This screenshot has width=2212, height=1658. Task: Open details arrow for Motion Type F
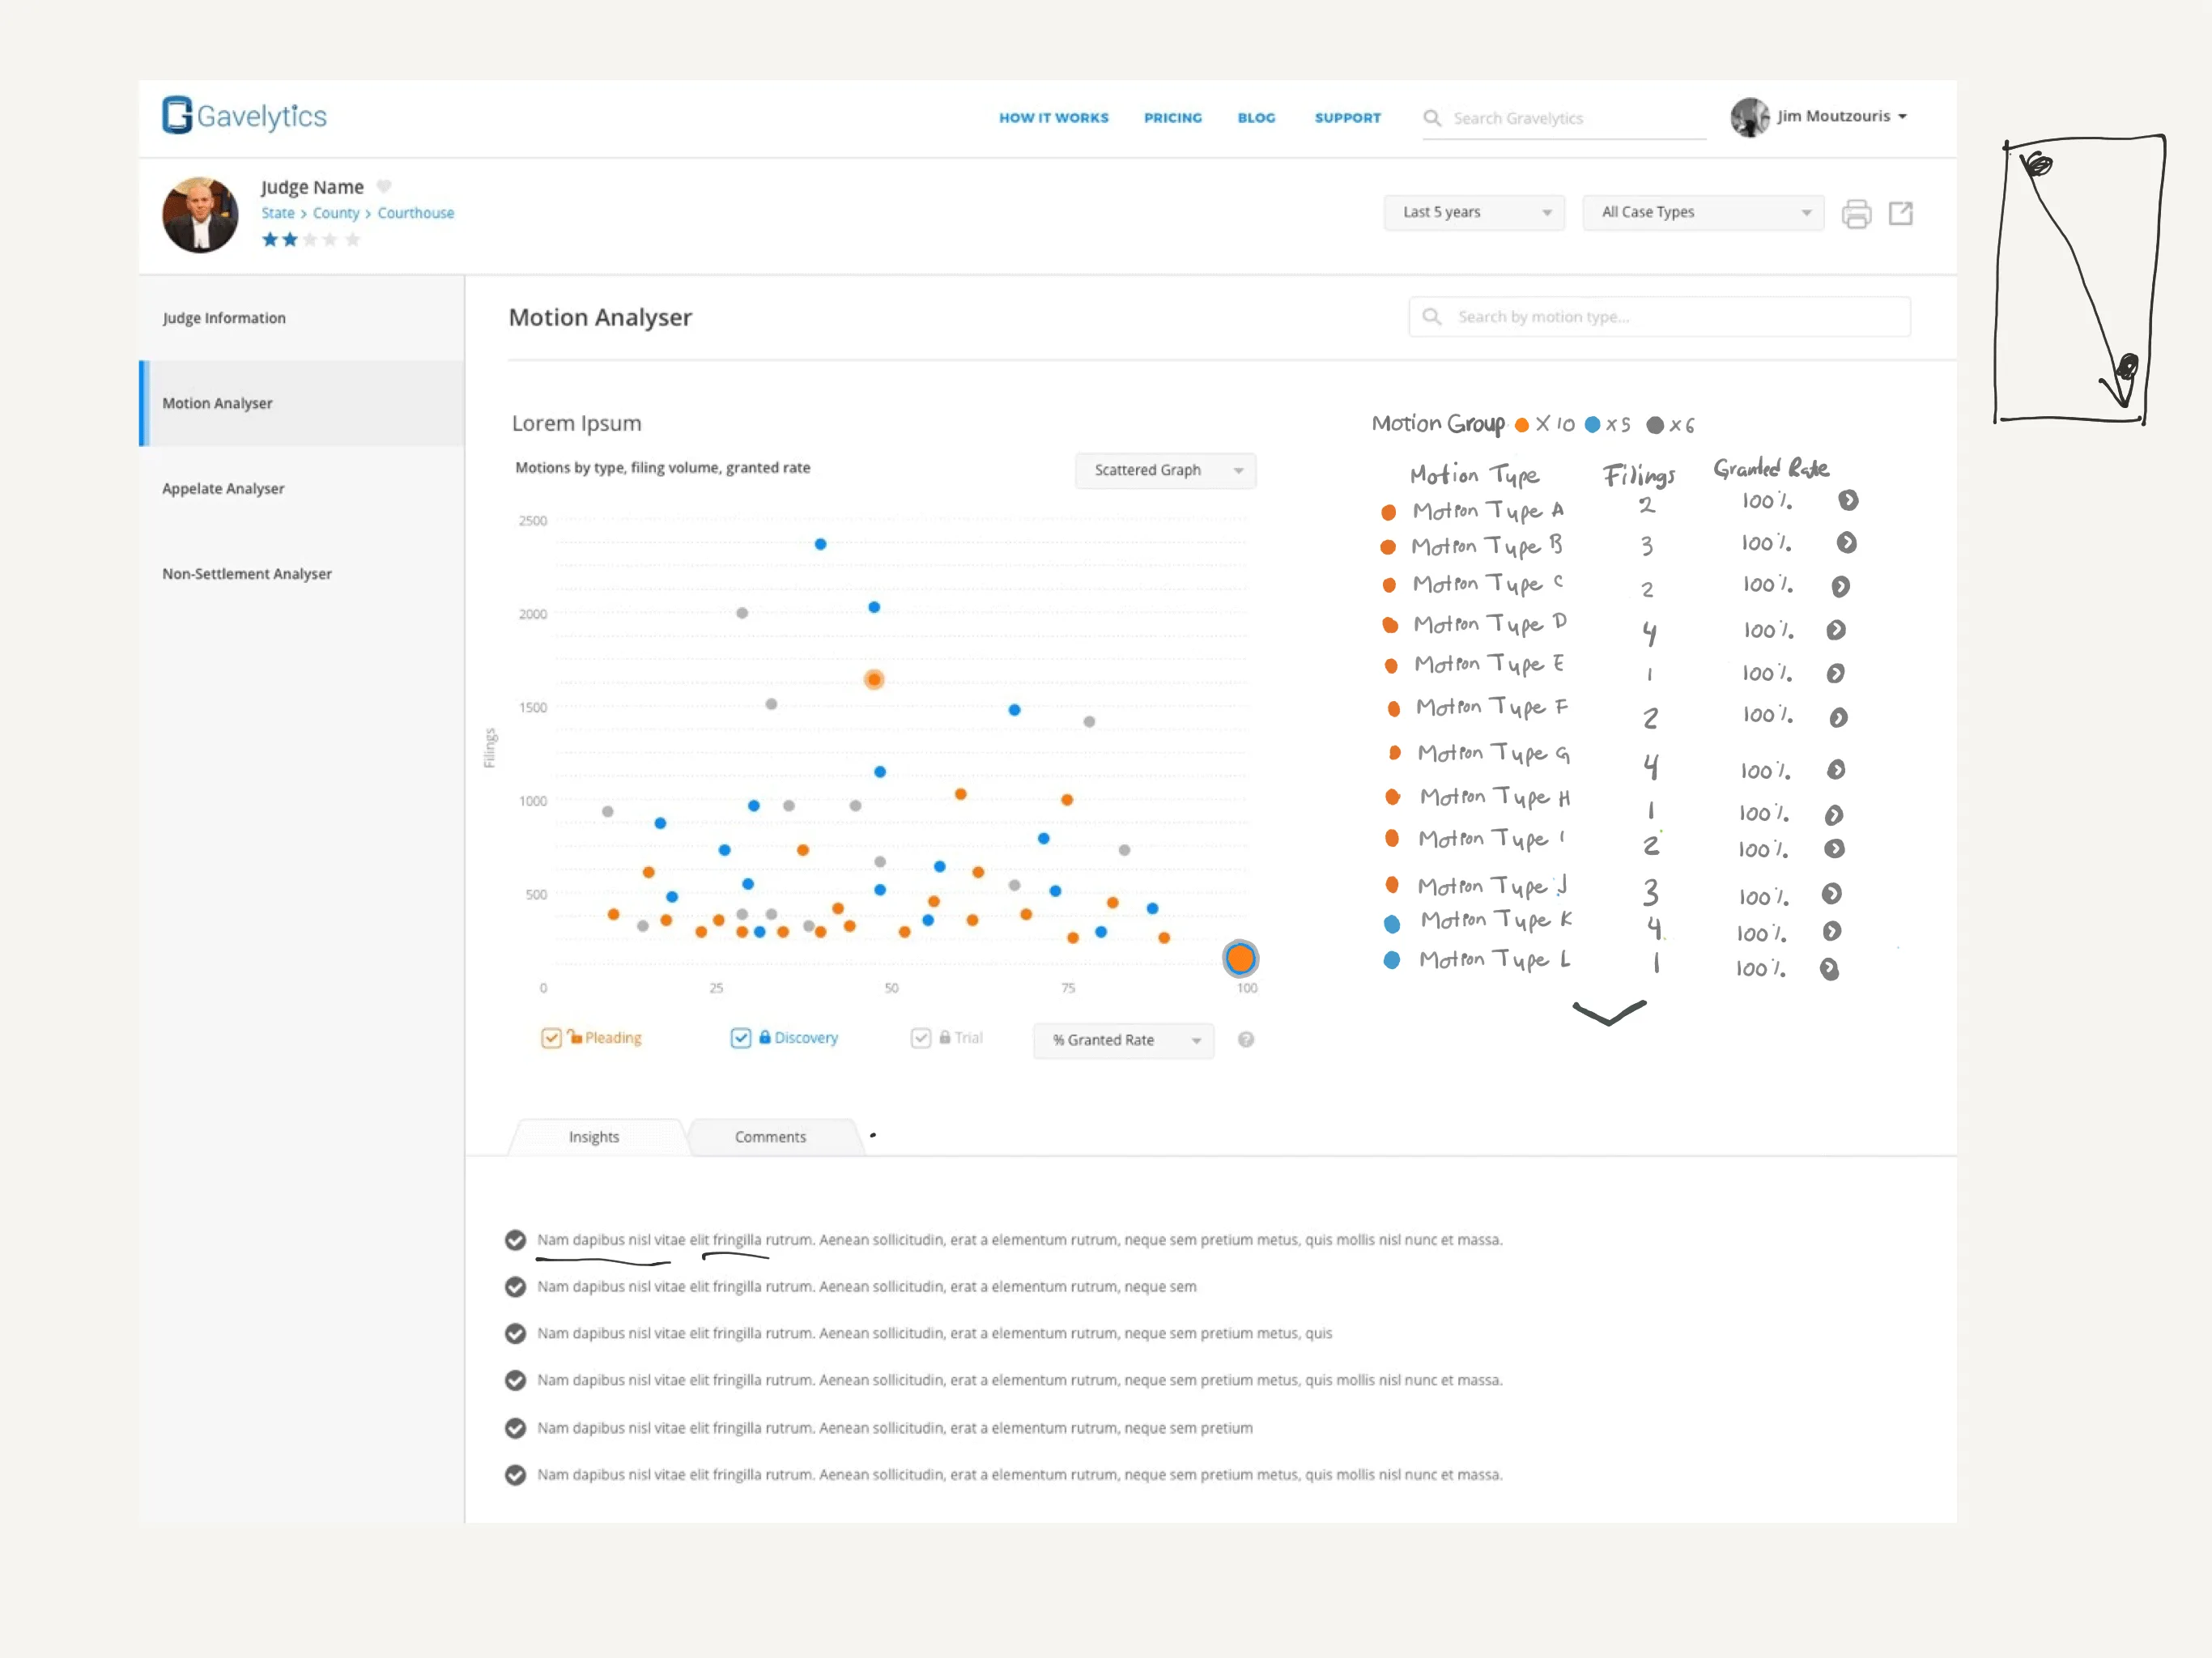1838,717
